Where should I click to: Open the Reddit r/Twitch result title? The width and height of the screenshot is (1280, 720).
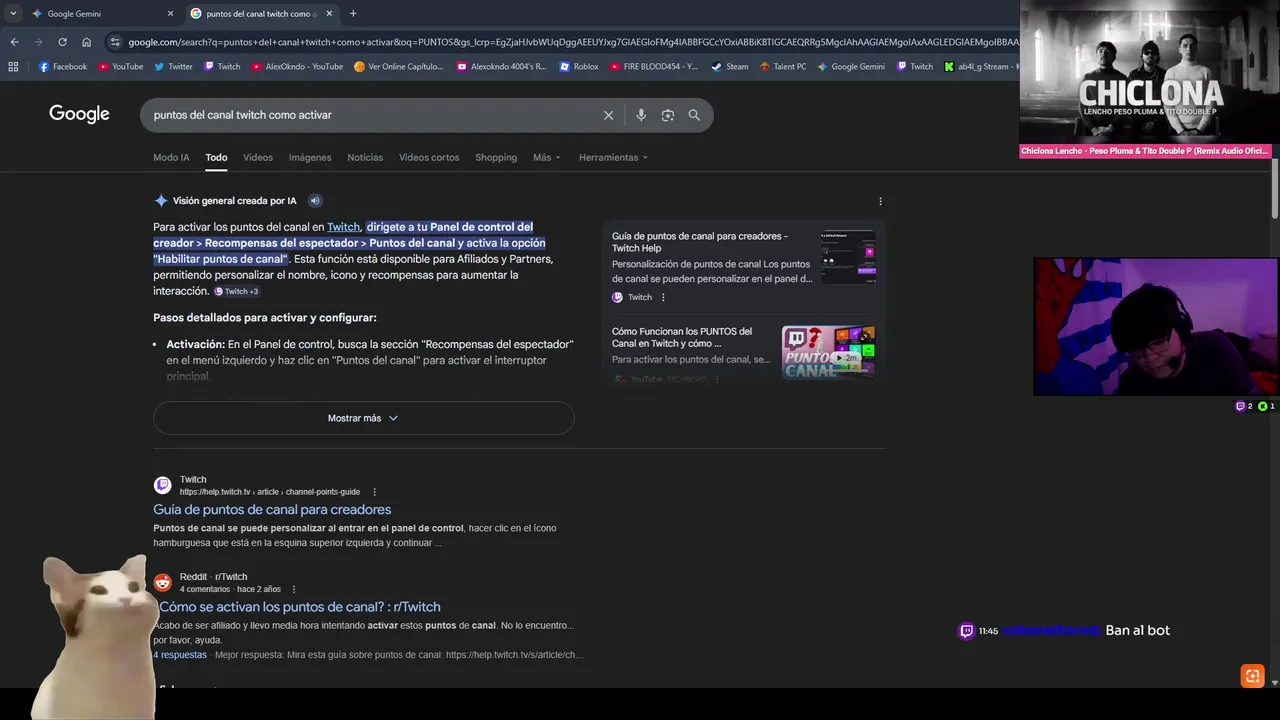pyautogui.click(x=299, y=606)
